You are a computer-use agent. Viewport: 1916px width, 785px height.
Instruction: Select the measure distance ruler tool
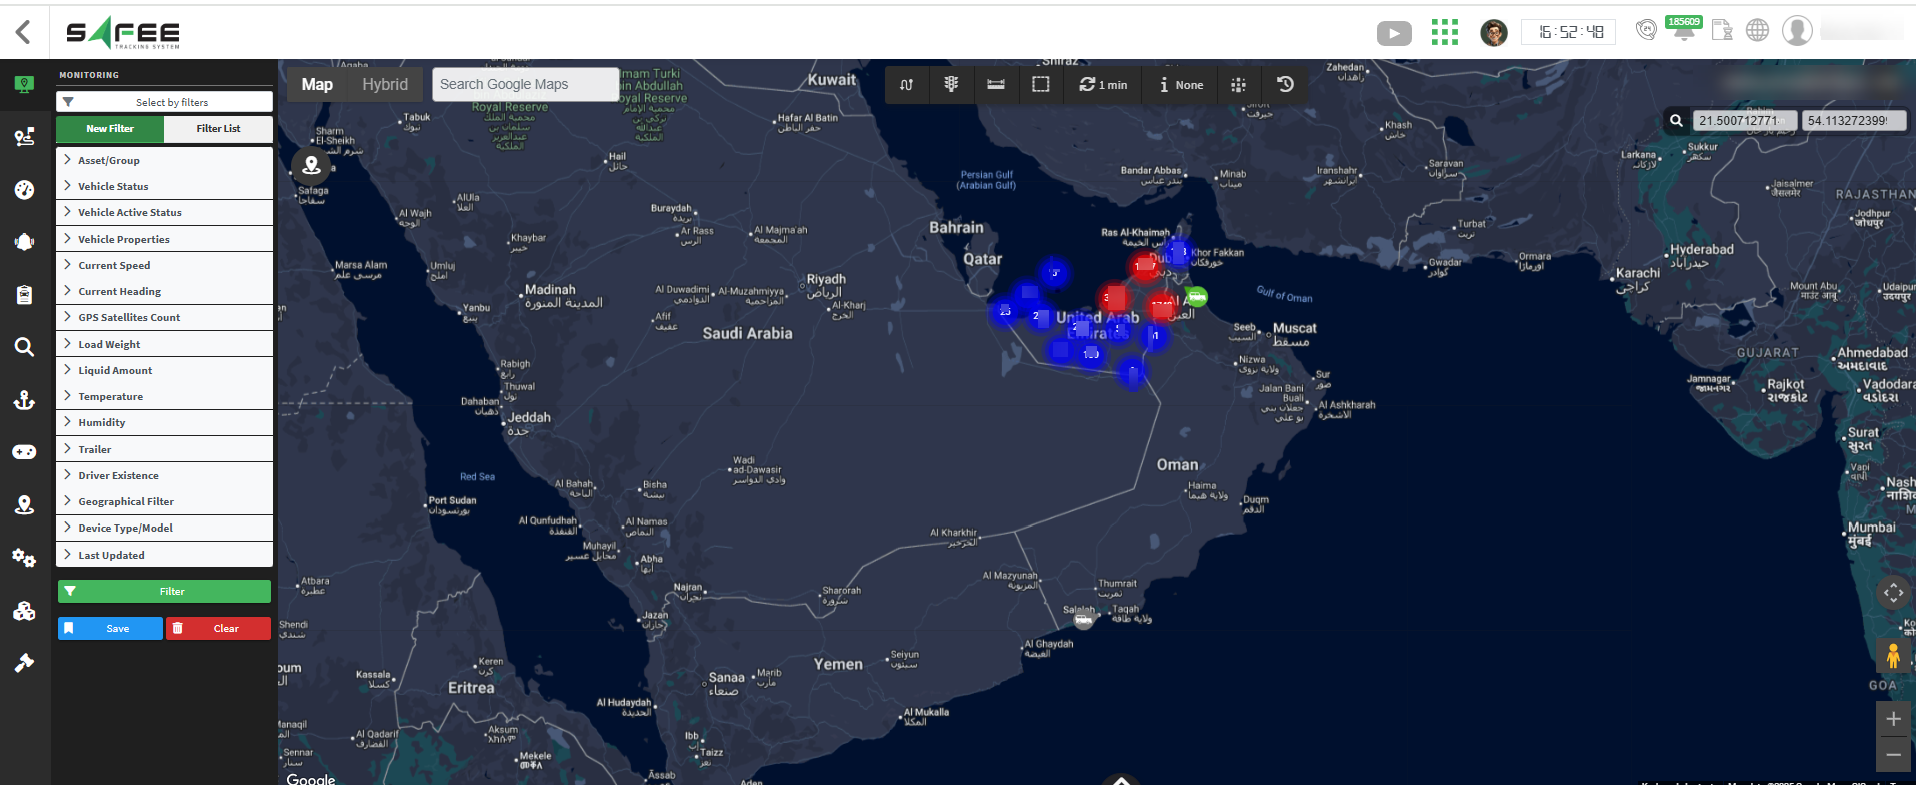tap(996, 85)
